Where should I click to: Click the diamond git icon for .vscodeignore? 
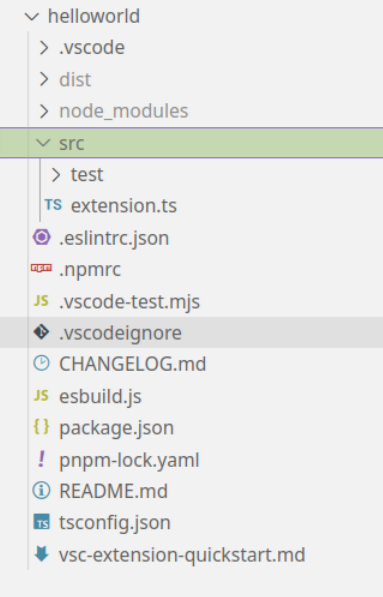point(41,332)
